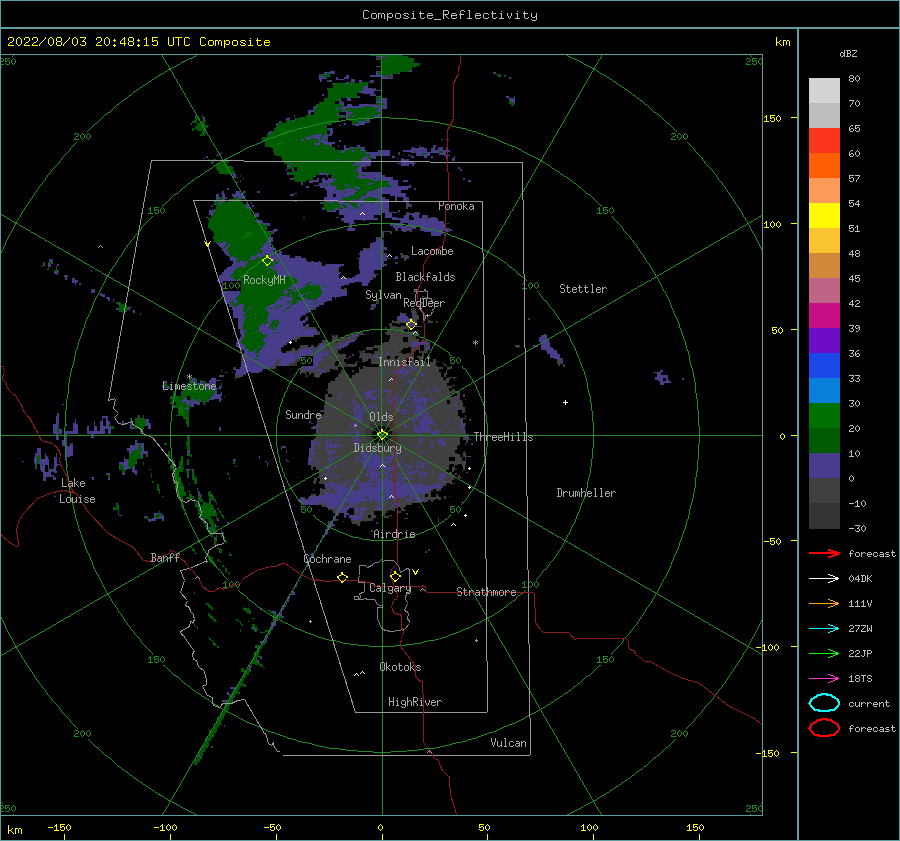Click the HighRiver label

pos(415,702)
